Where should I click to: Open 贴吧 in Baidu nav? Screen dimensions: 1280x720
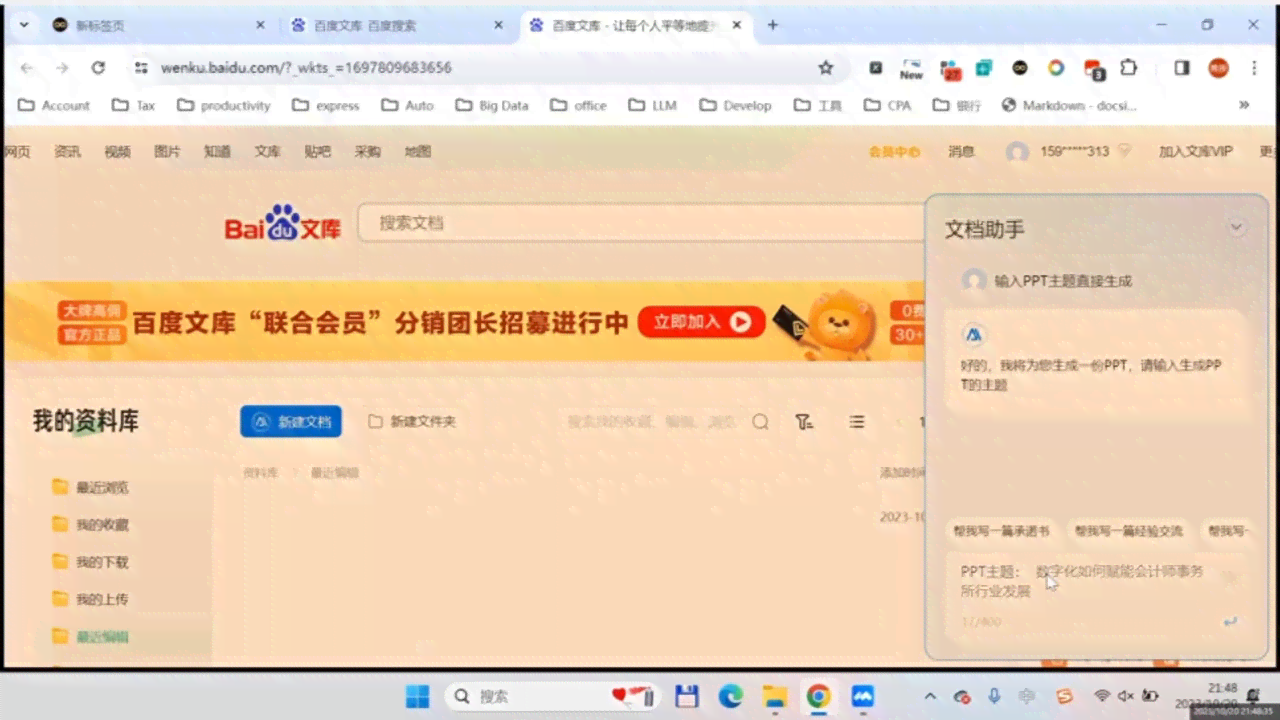click(317, 152)
